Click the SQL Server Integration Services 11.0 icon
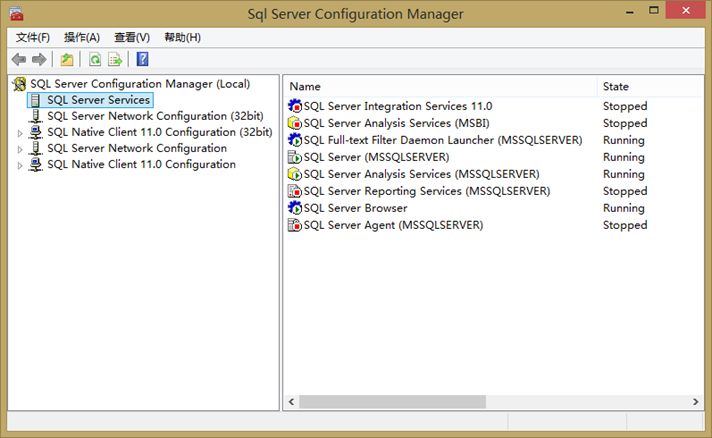Image resolution: width=712 pixels, height=438 pixels. [295, 106]
